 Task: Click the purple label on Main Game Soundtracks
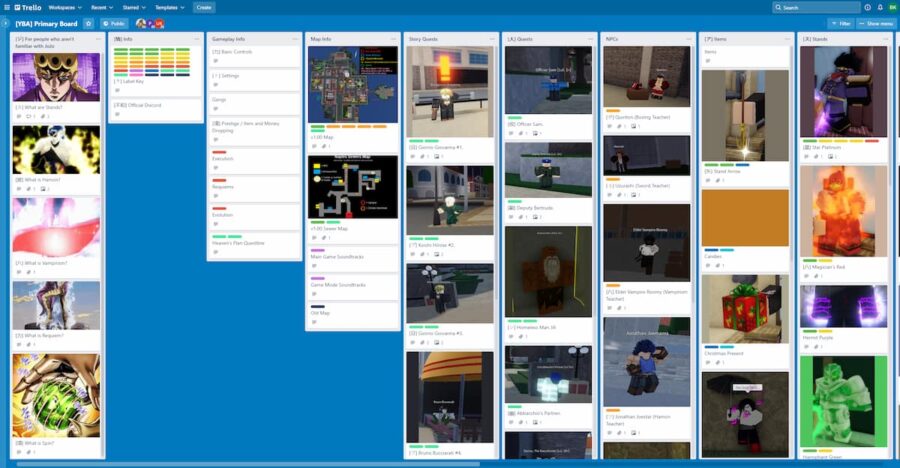point(317,250)
